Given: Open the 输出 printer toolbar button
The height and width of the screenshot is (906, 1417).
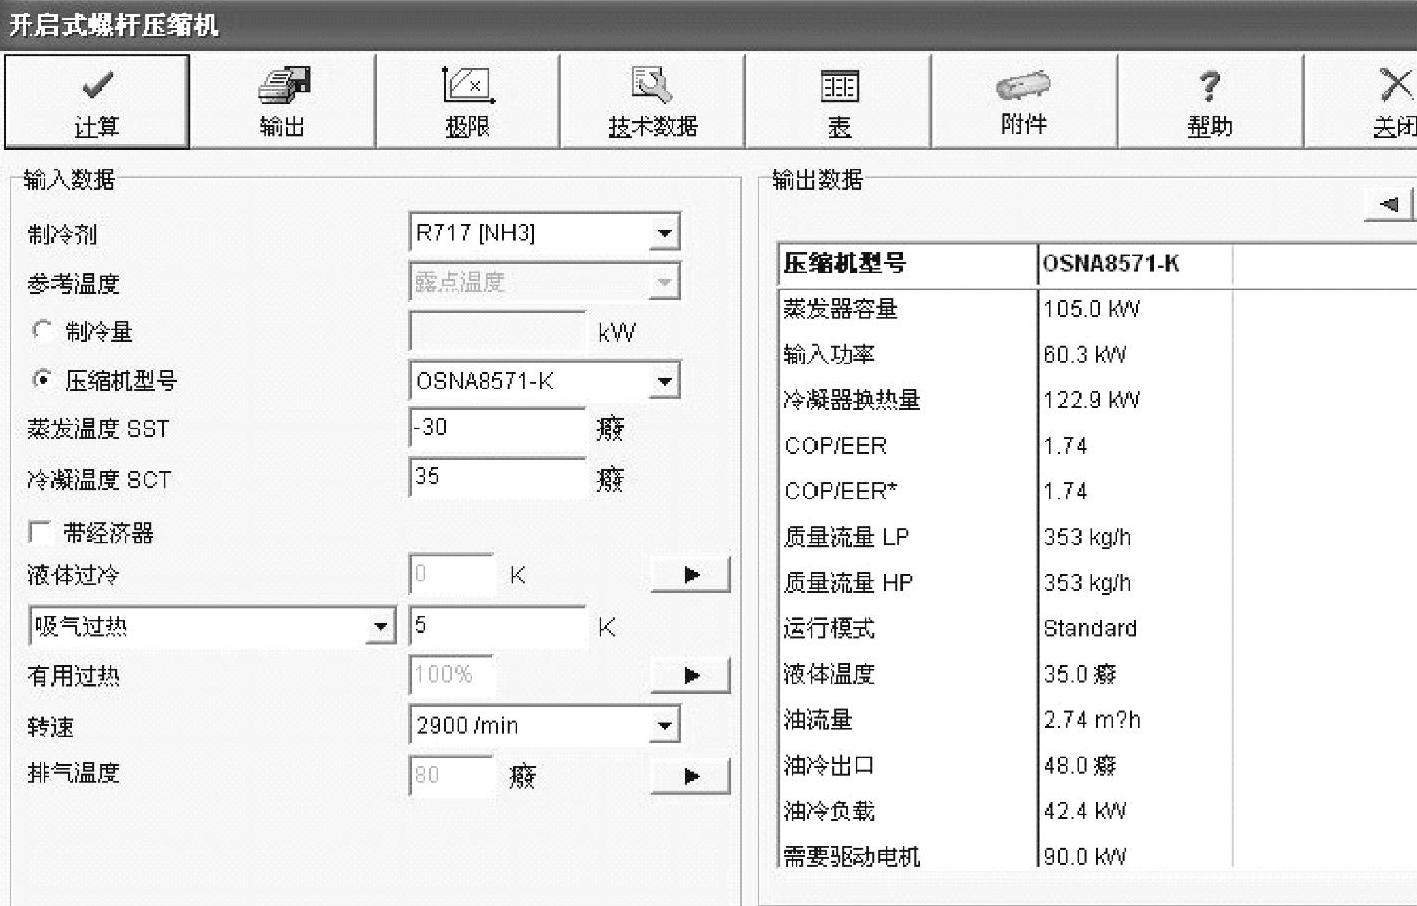Looking at the screenshot, I should [x=282, y=102].
